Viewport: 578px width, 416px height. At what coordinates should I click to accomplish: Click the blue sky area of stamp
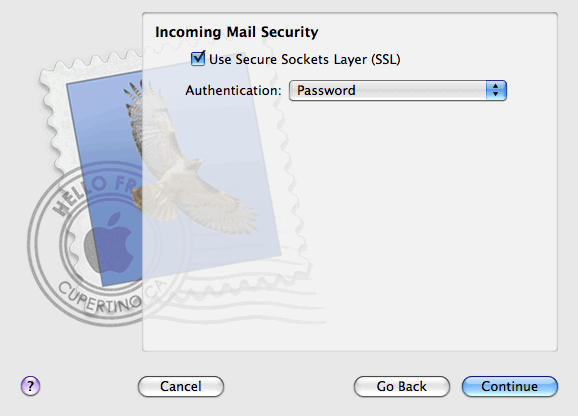pos(100,122)
